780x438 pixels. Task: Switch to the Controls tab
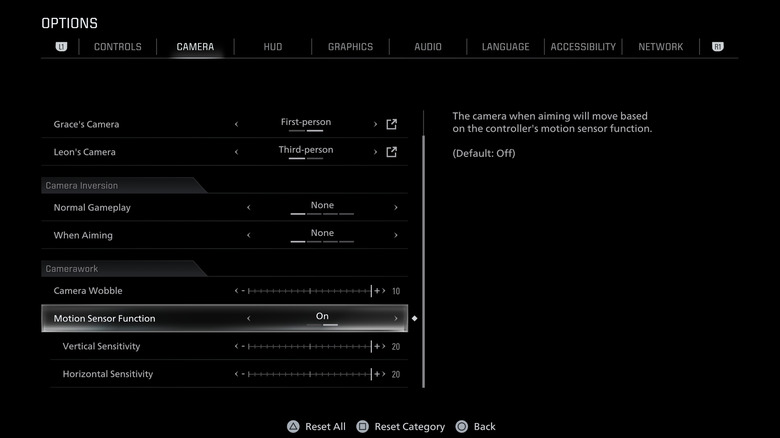tap(118, 47)
